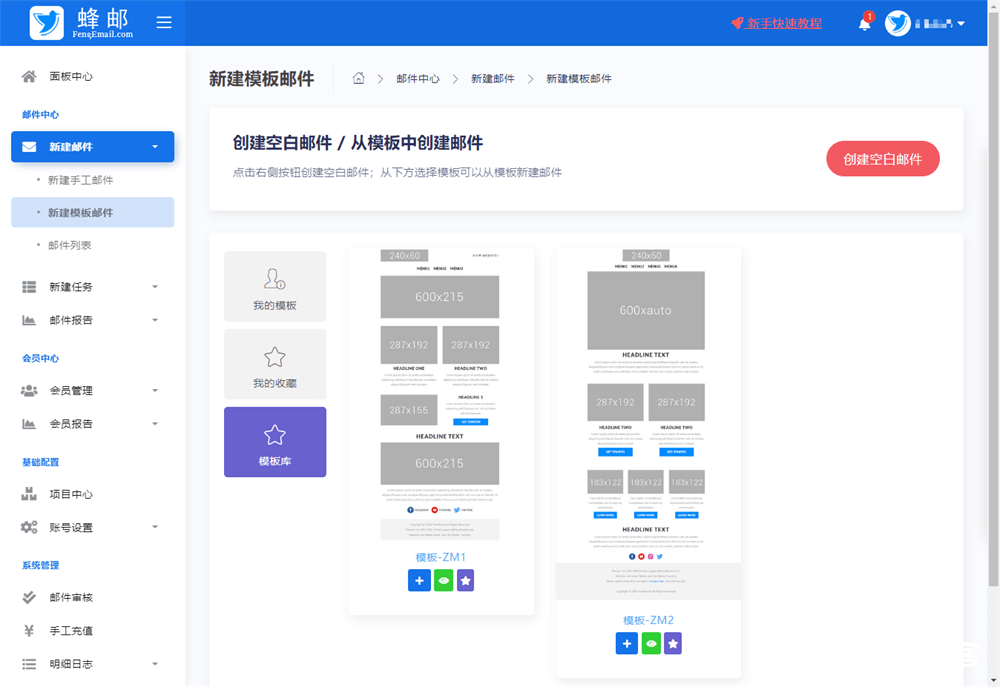Viewport: 1000px width, 687px height.
Task: Favorite 模板-ZM1 with the purple star icon
Action: tap(466, 580)
